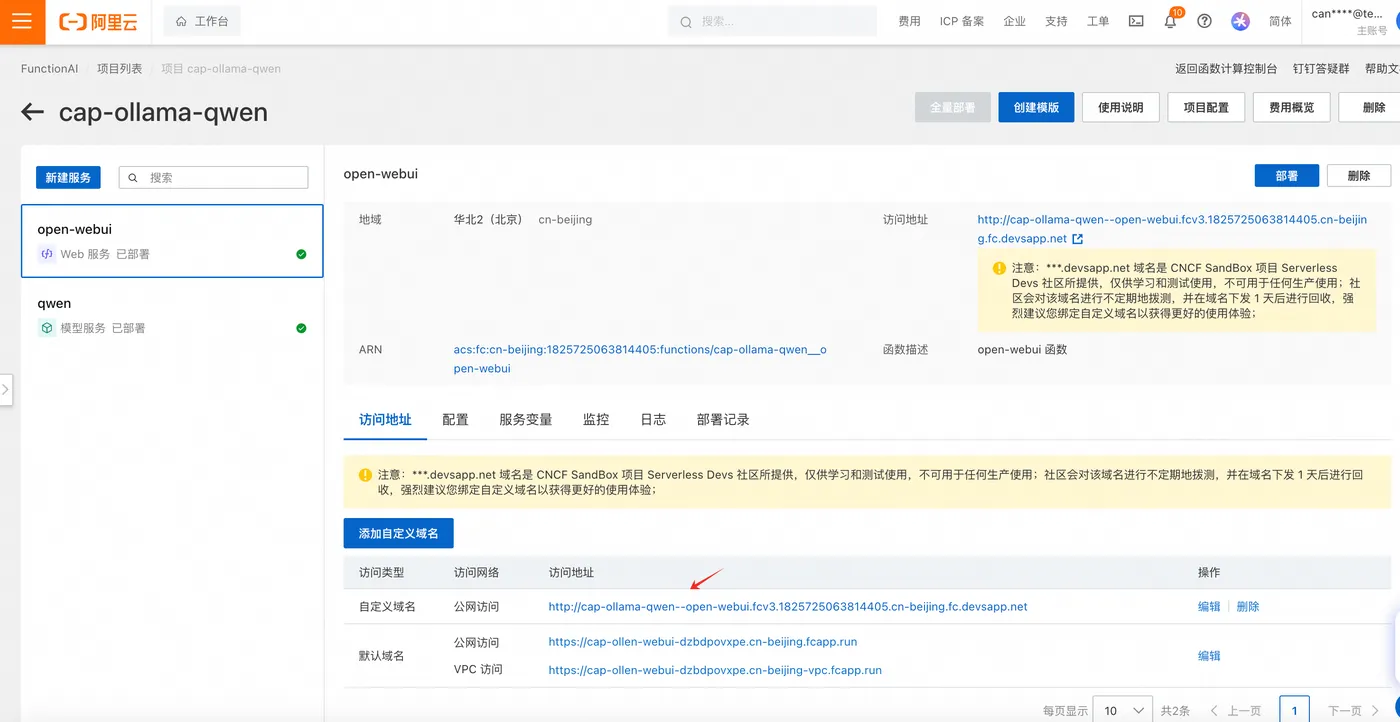Open the AI assistant icon in header
Image resolution: width=1400 pixels, height=722 pixels.
pos(1240,21)
